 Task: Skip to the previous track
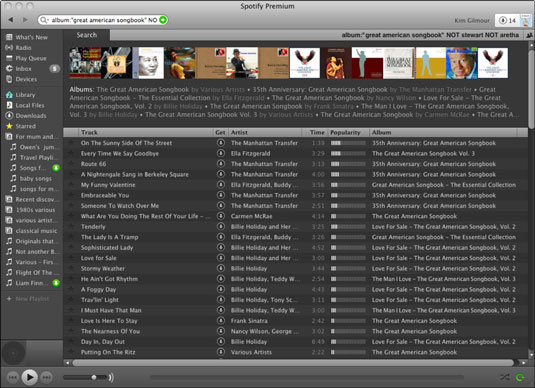13,377
